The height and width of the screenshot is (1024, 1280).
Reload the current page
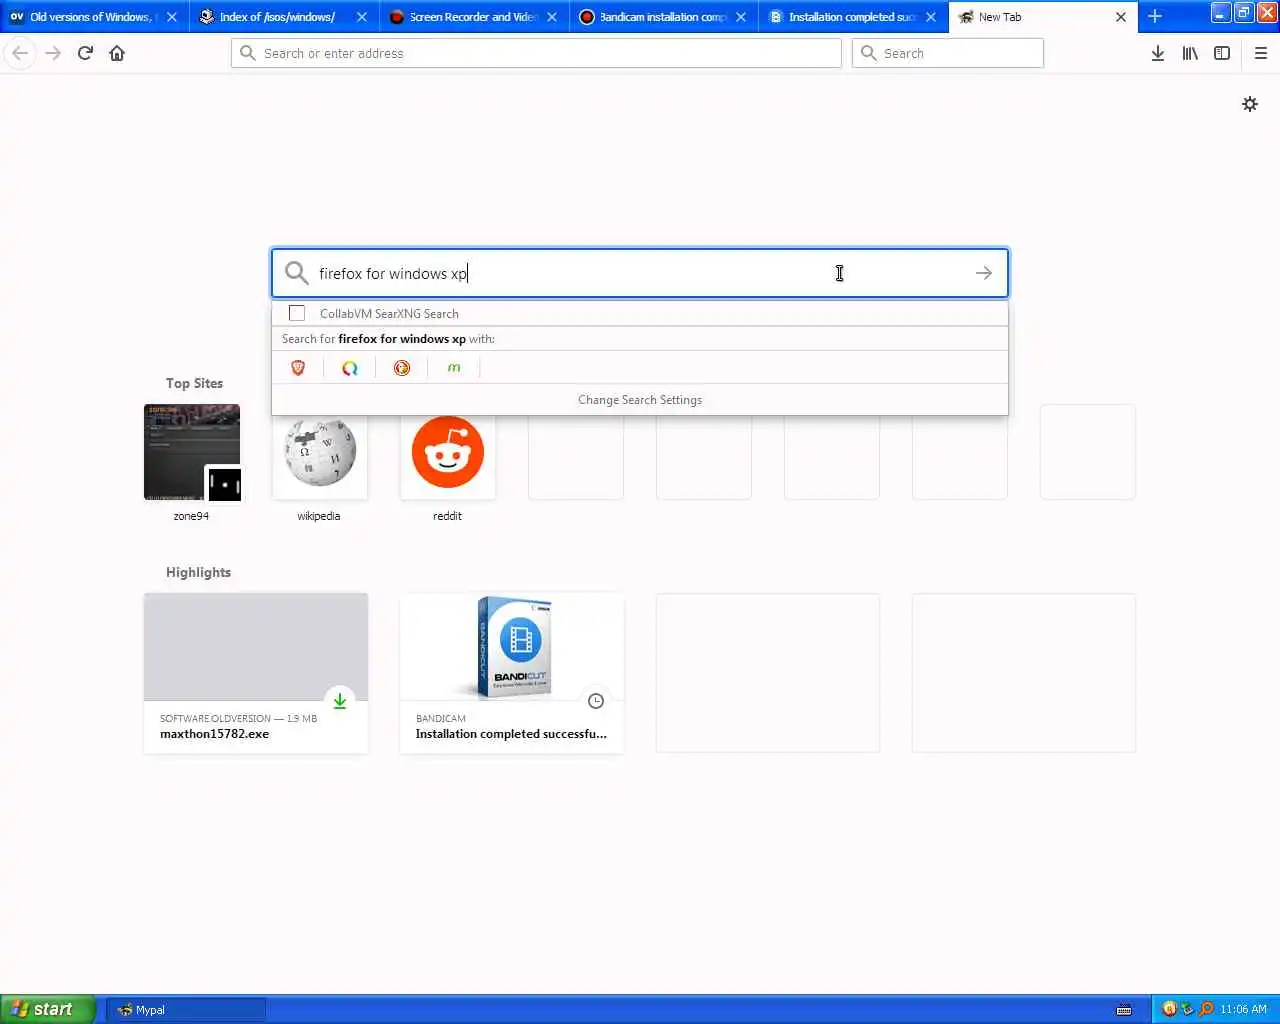point(85,53)
